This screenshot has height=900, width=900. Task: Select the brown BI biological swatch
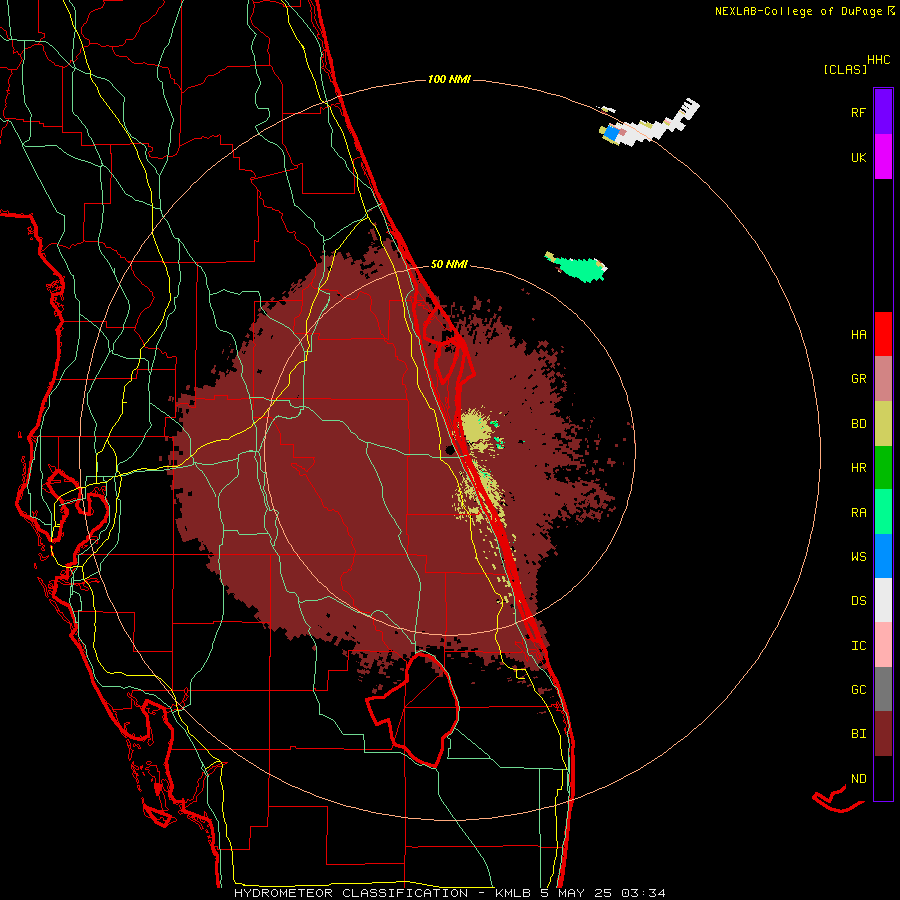[883, 734]
